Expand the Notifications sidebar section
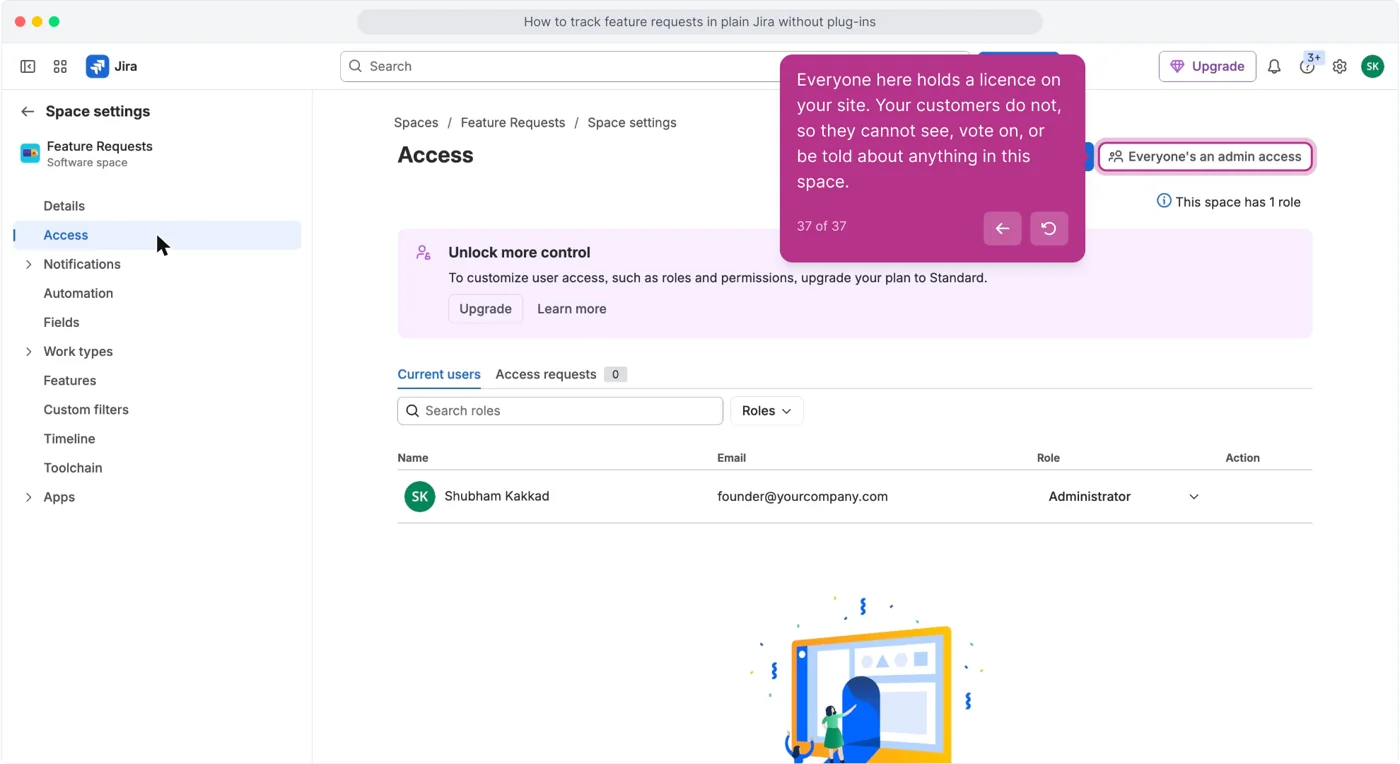The image size is (1400, 764). [x=28, y=265]
